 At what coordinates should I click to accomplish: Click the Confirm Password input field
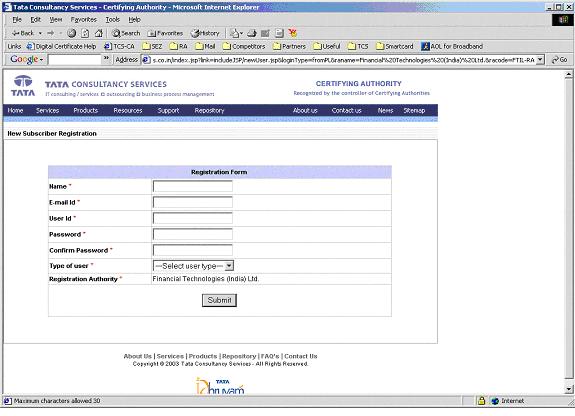click(193, 250)
